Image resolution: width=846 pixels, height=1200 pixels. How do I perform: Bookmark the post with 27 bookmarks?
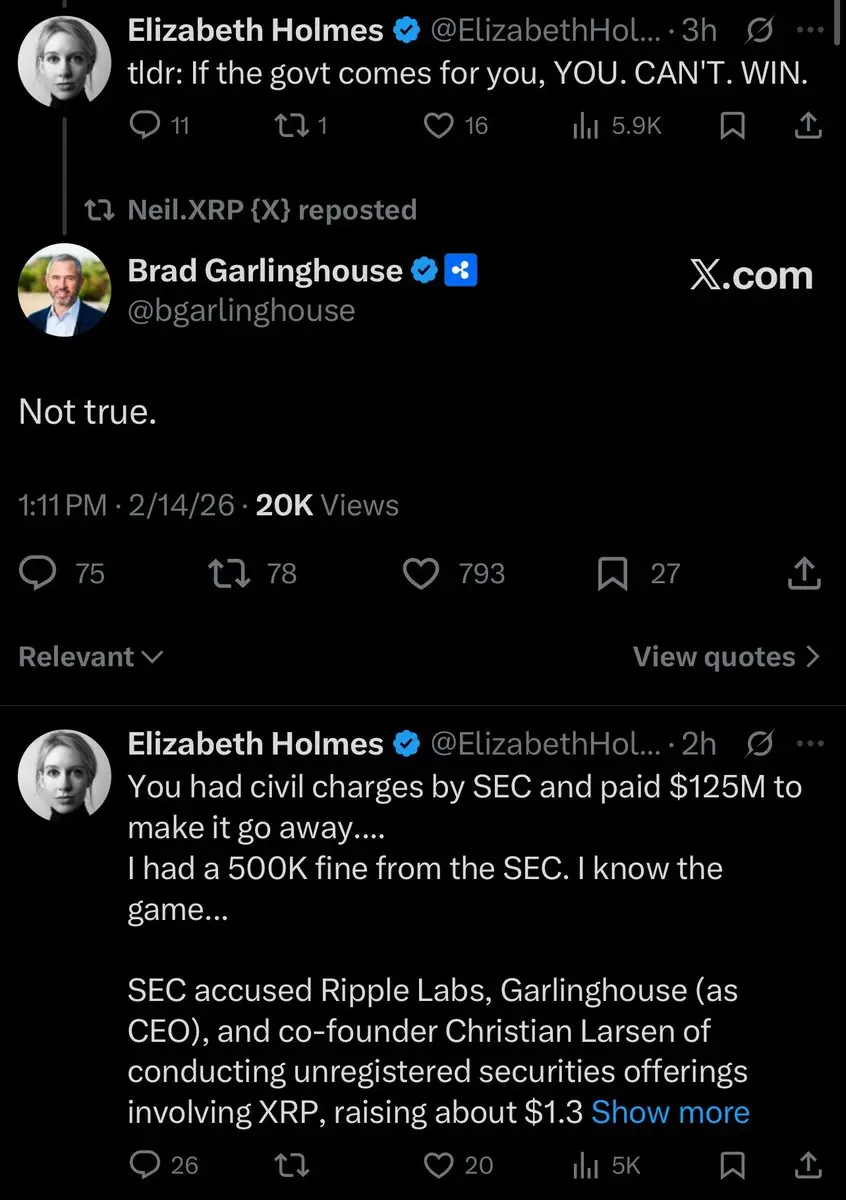[x=638, y=573]
